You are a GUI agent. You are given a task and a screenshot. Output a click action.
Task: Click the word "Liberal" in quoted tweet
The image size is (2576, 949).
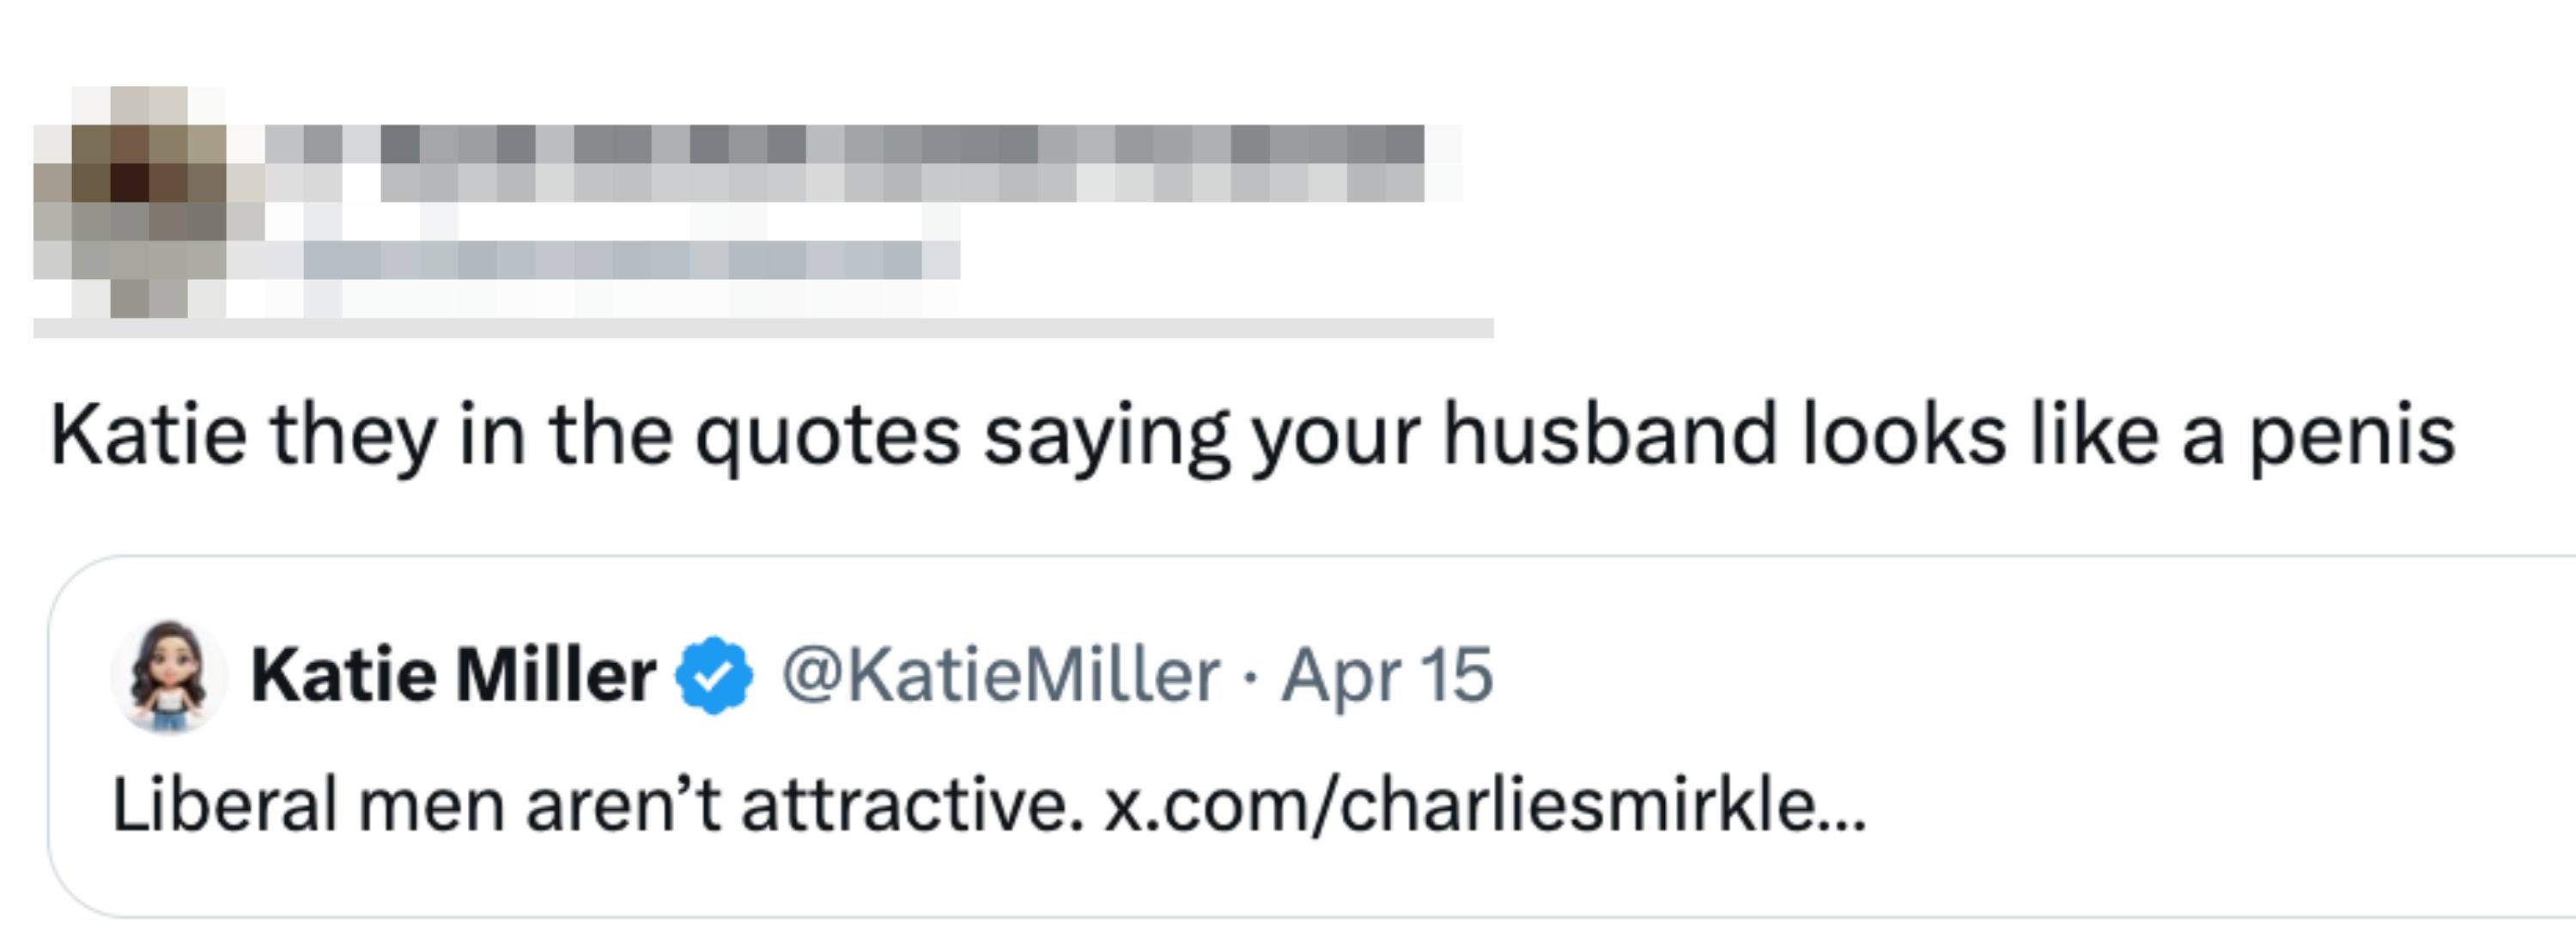[224, 806]
